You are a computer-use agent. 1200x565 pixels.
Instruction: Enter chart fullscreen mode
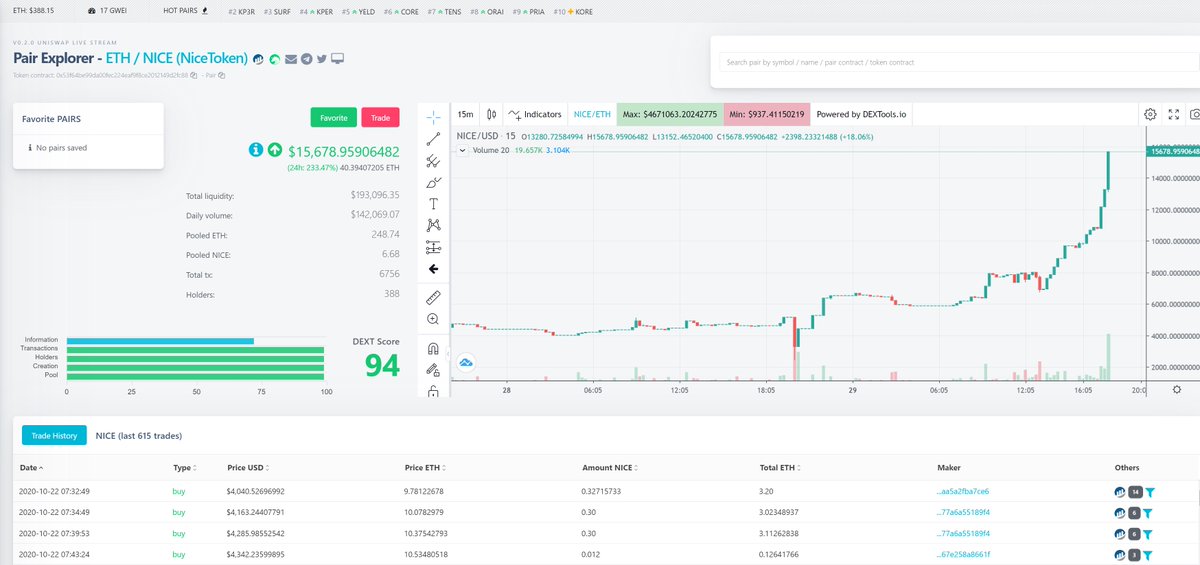click(x=1175, y=115)
